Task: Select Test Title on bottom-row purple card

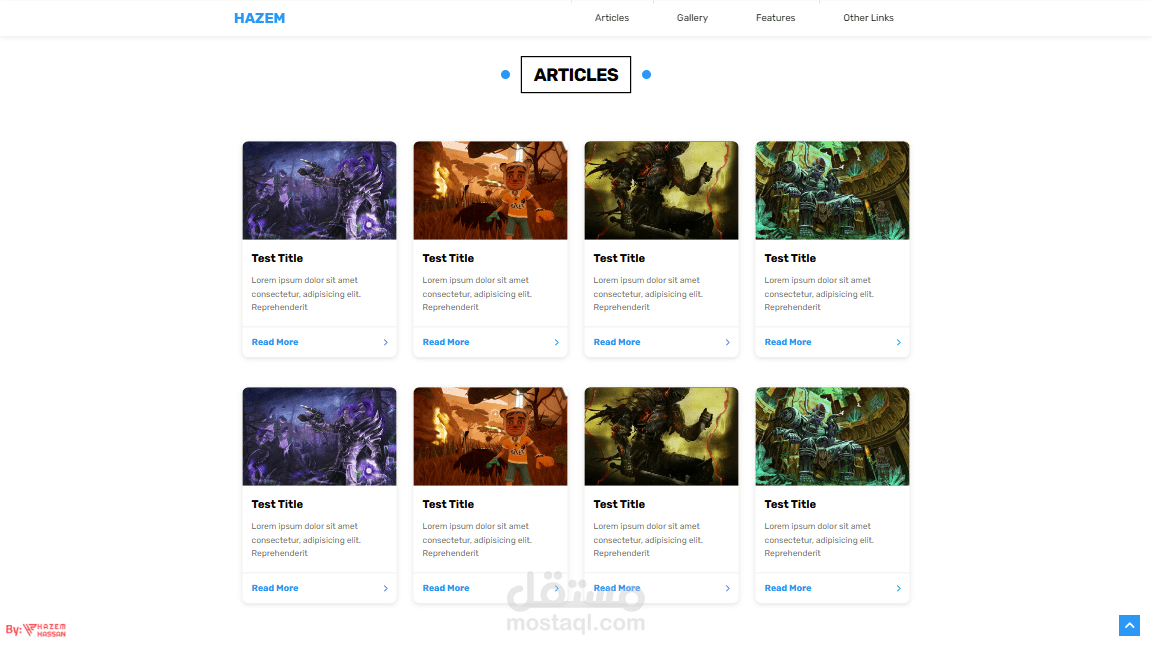Action: [277, 505]
